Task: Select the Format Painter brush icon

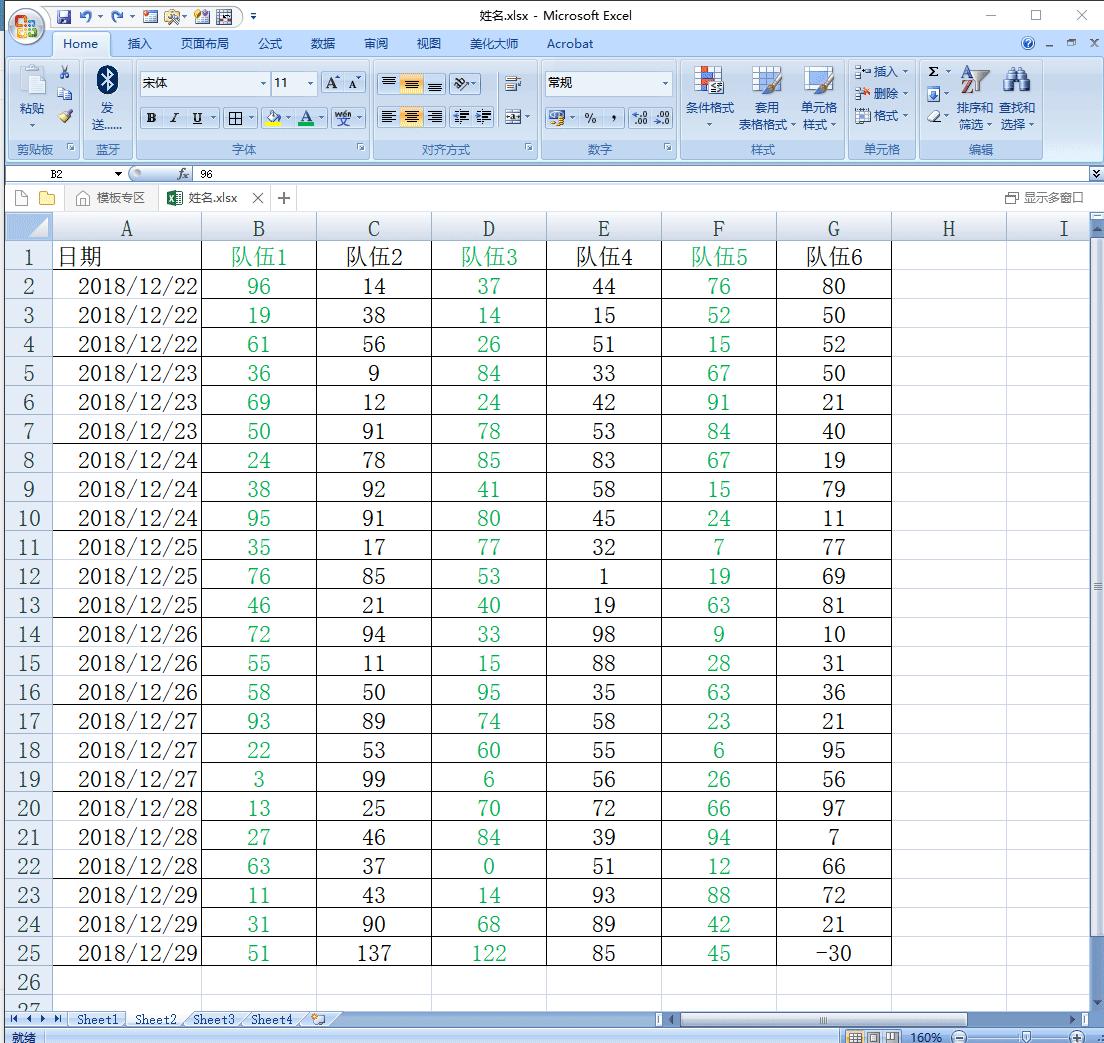Action: coord(65,117)
